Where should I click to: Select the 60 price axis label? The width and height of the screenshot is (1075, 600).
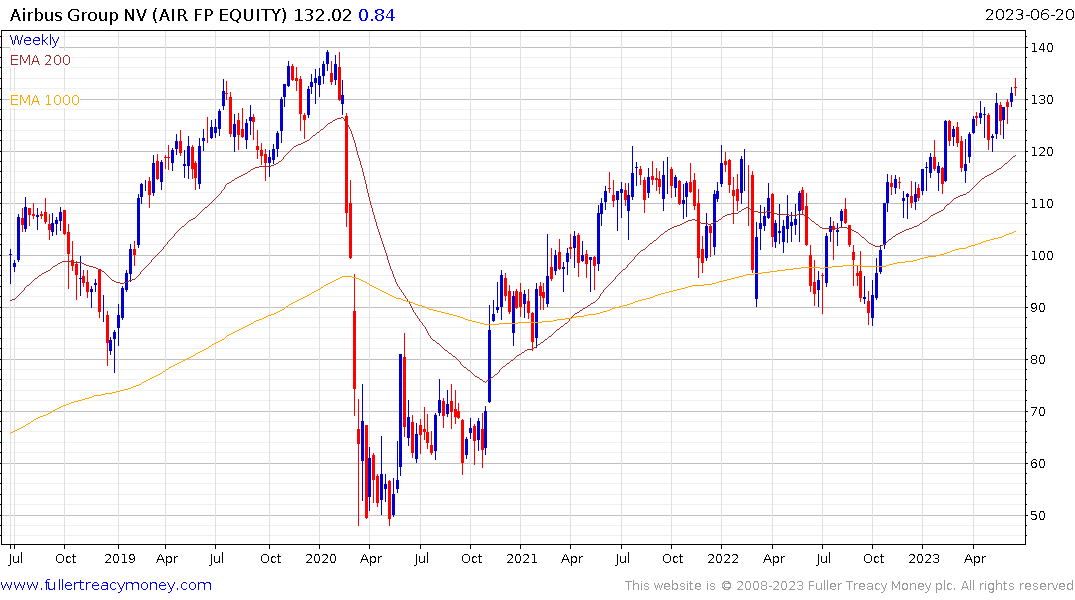[1038, 464]
